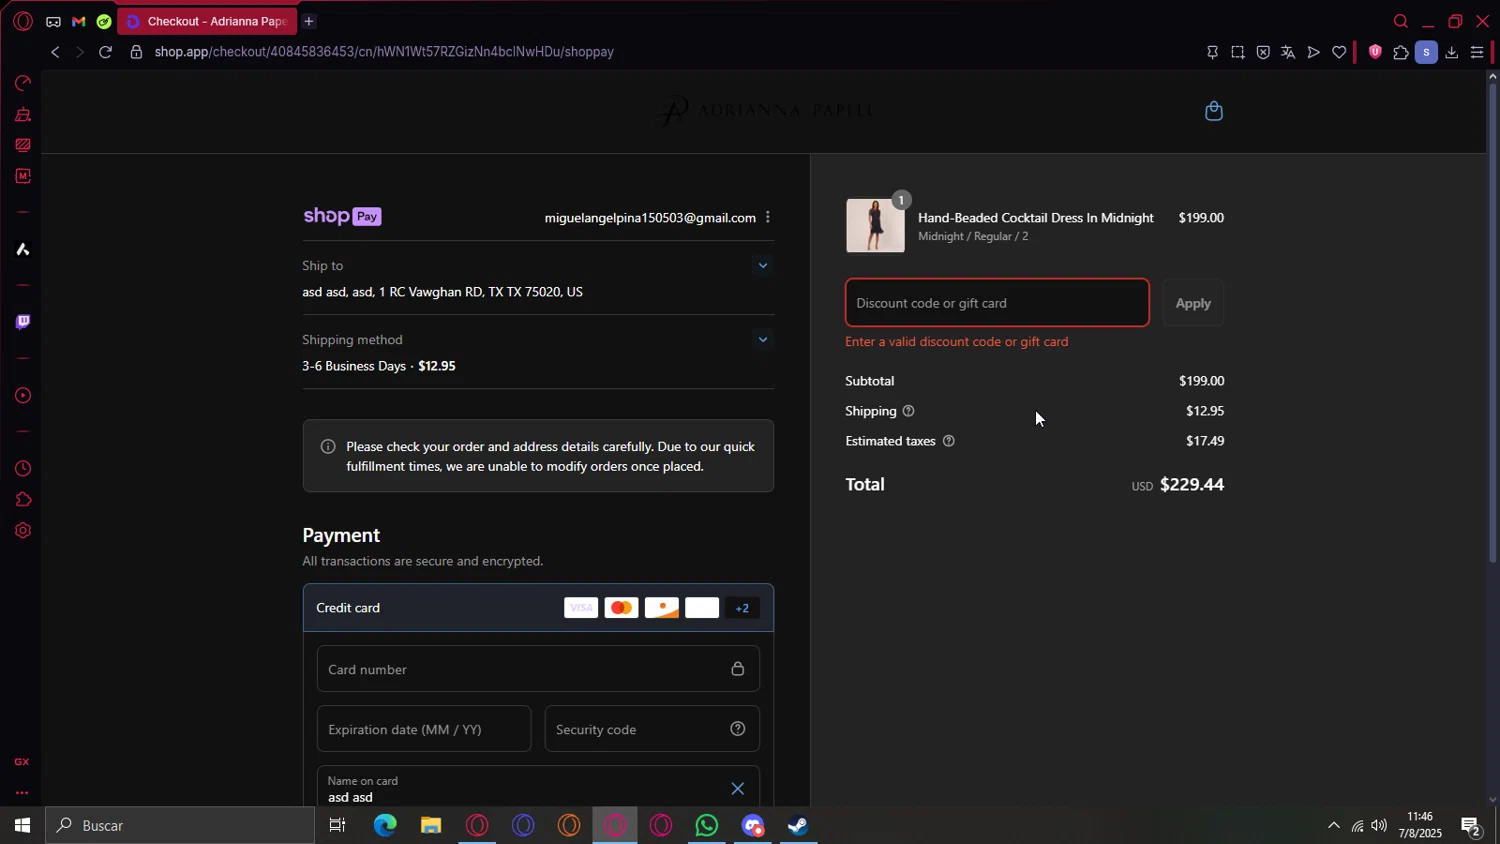This screenshot has width=1500, height=844.
Task: Open the pinned Gmail tab
Action: 79,21
